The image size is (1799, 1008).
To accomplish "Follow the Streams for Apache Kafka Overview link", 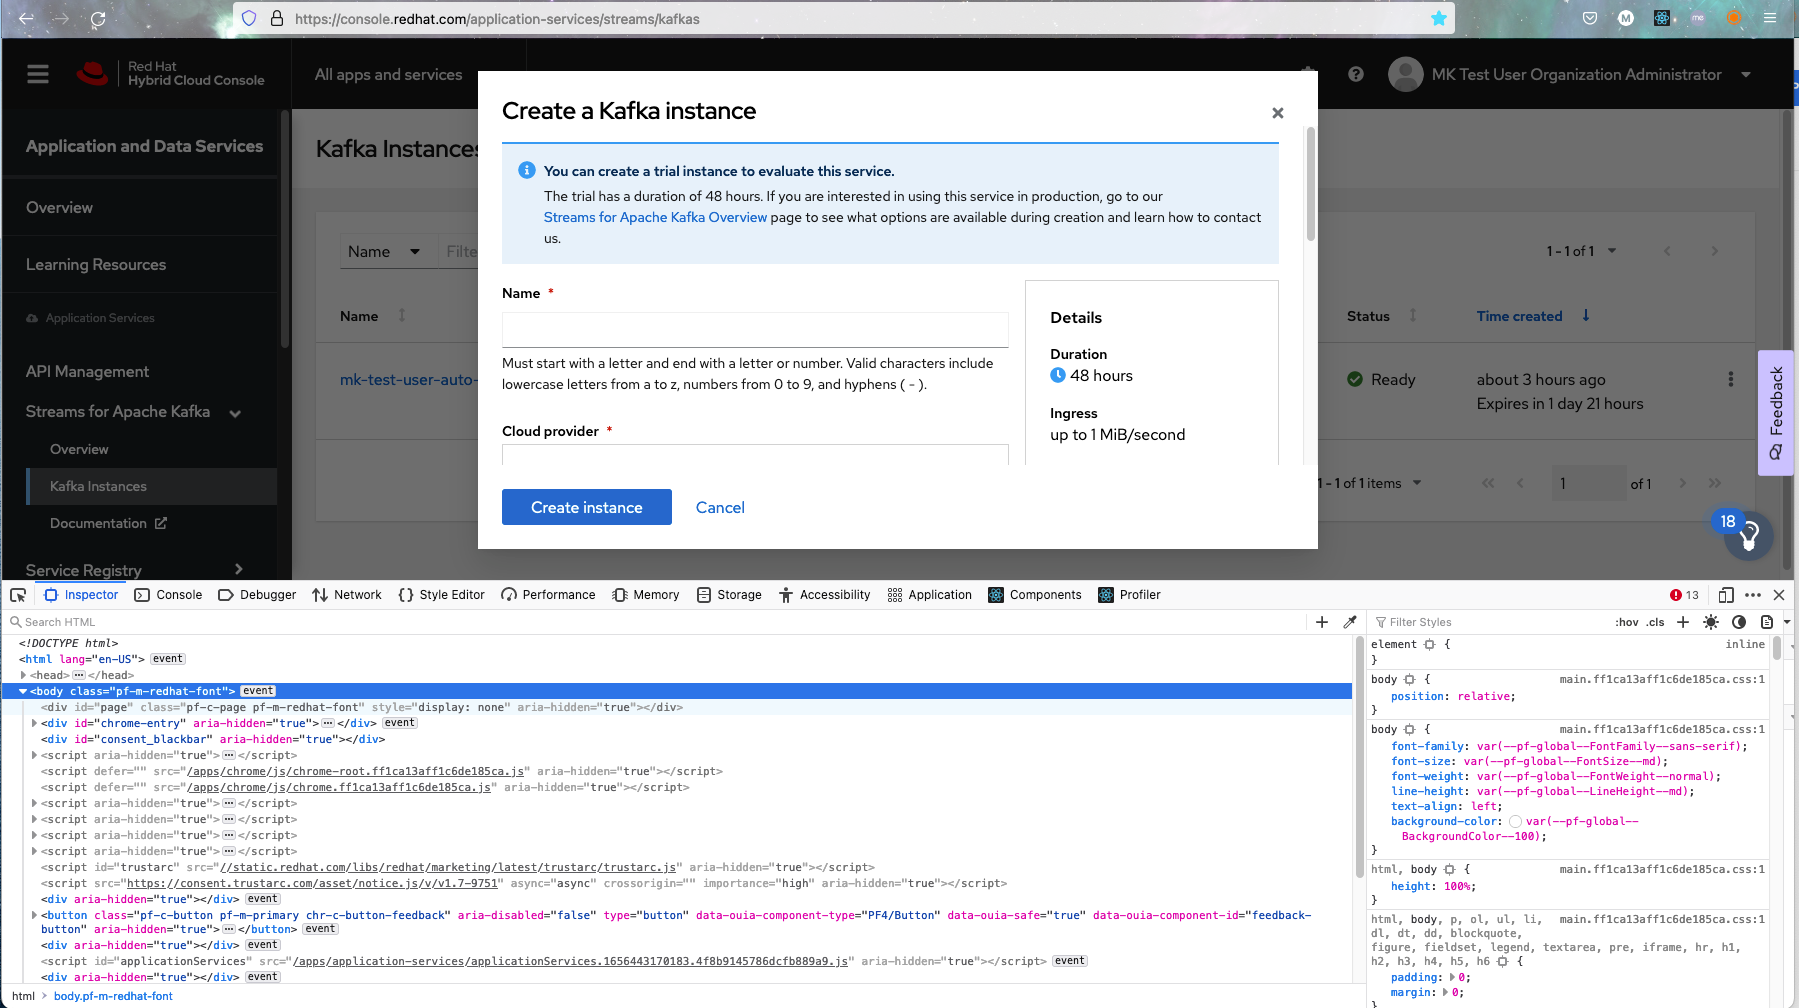I will (655, 217).
